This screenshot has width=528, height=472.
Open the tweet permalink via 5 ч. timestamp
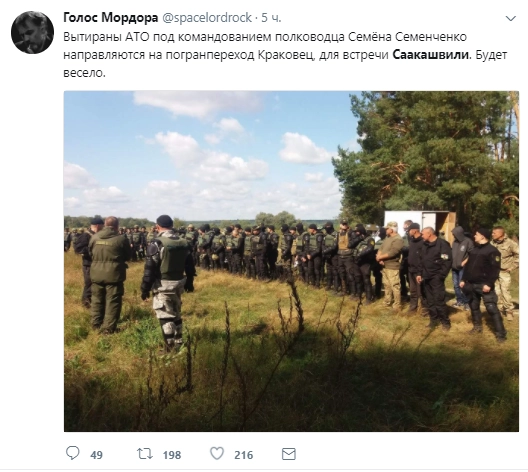[271, 18]
